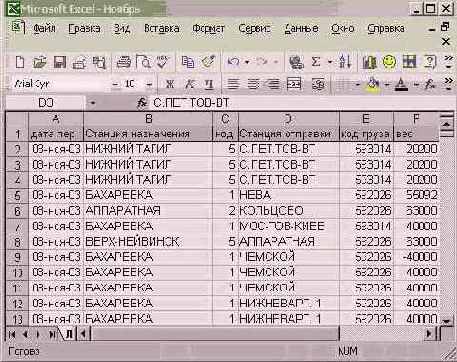
Task: Select the cell containing НЕВА
Action: click(x=289, y=195)
